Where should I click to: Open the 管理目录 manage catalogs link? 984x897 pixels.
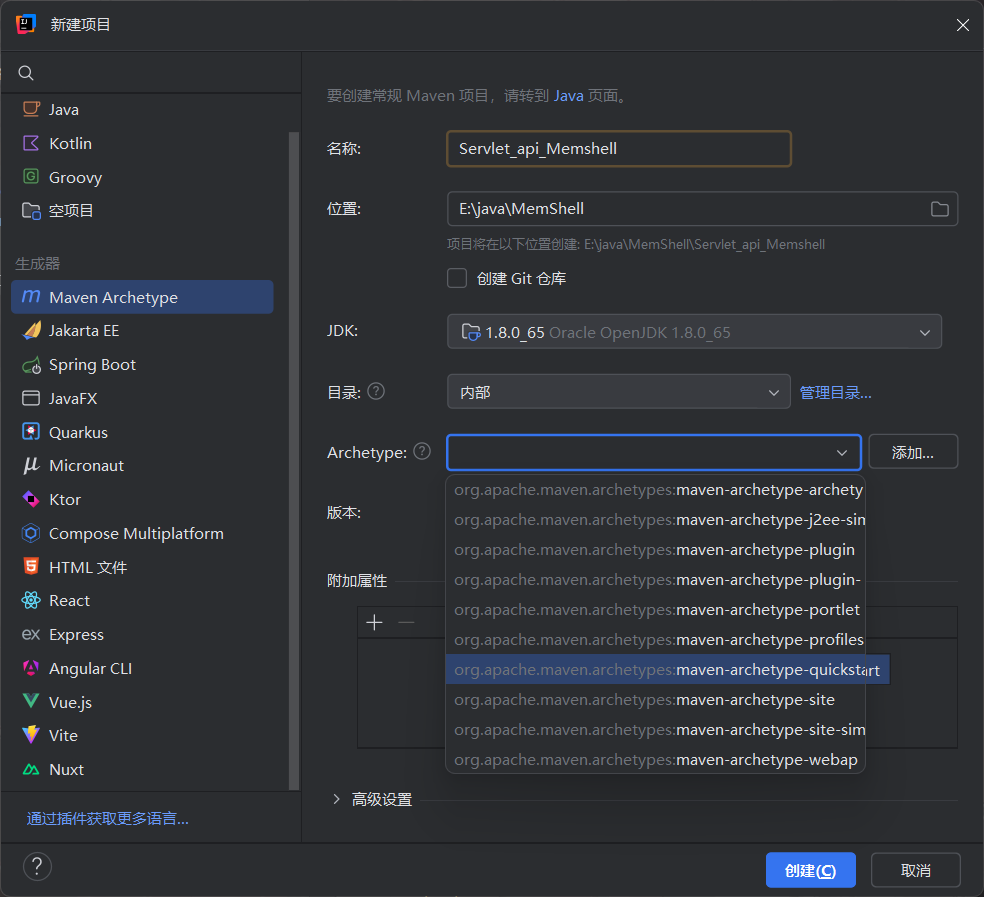click(x=835, y=393)
